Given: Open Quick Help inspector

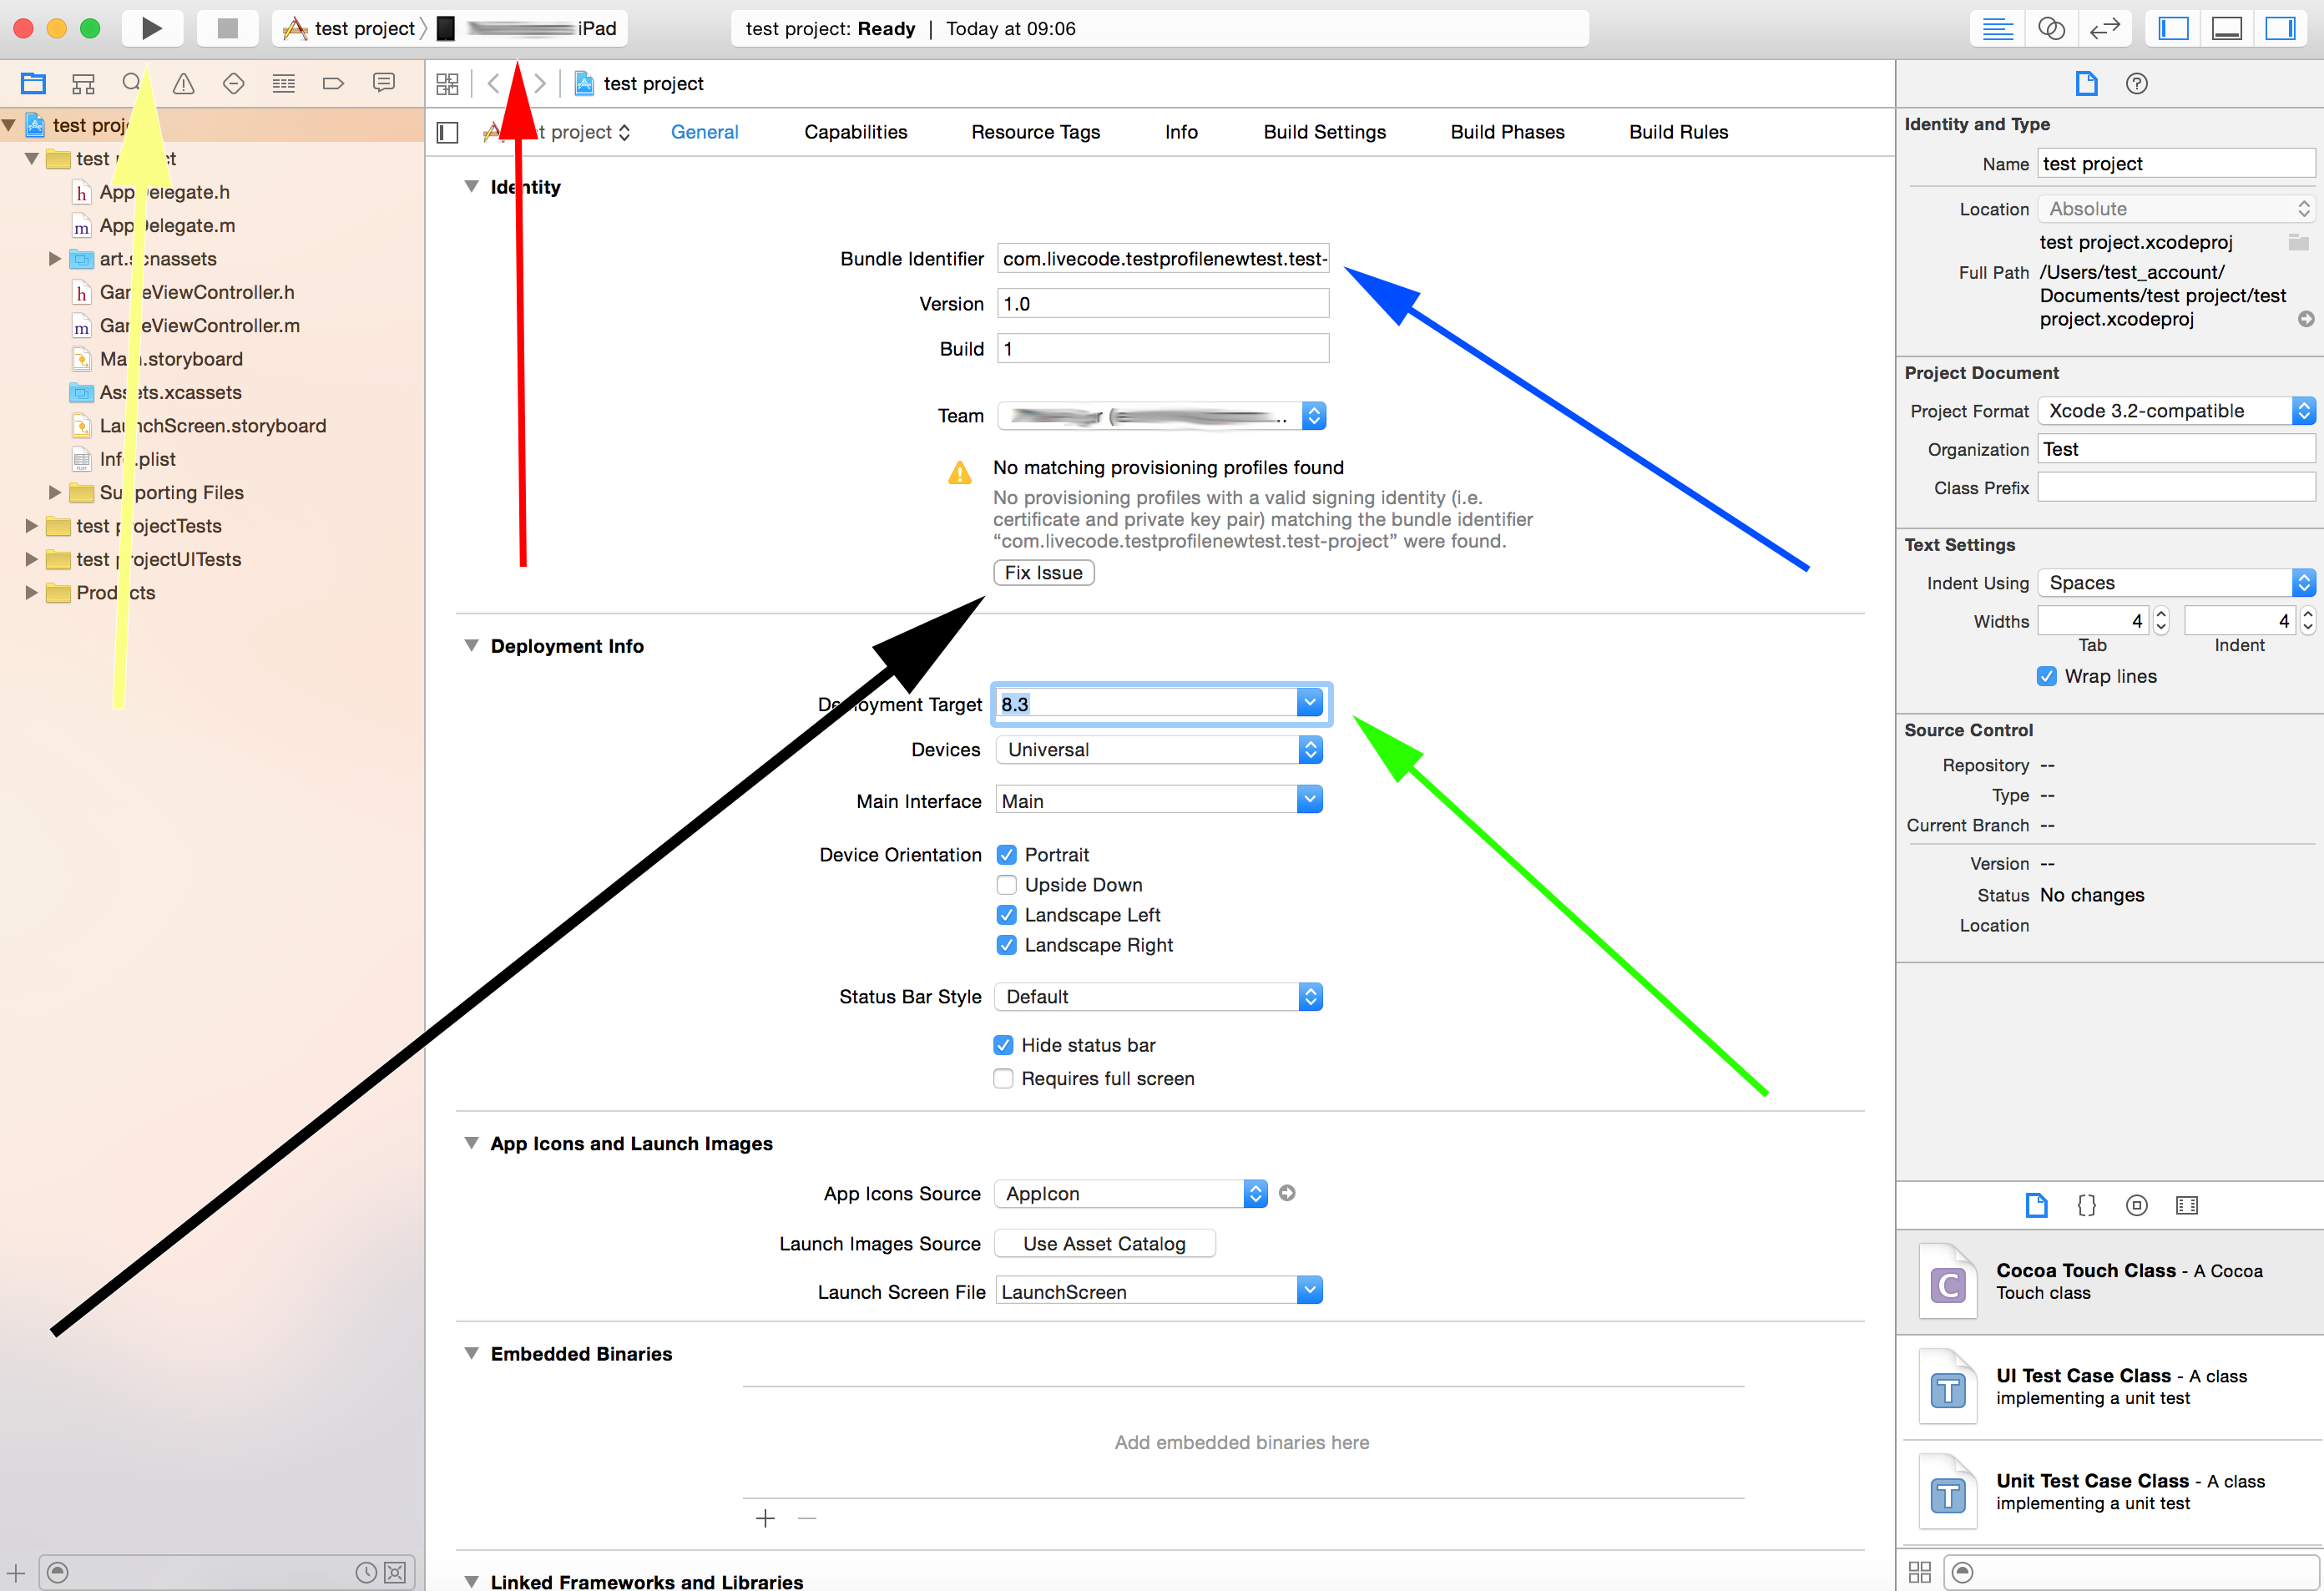Looking at the screenshot, I should [x=2136, y=84].
